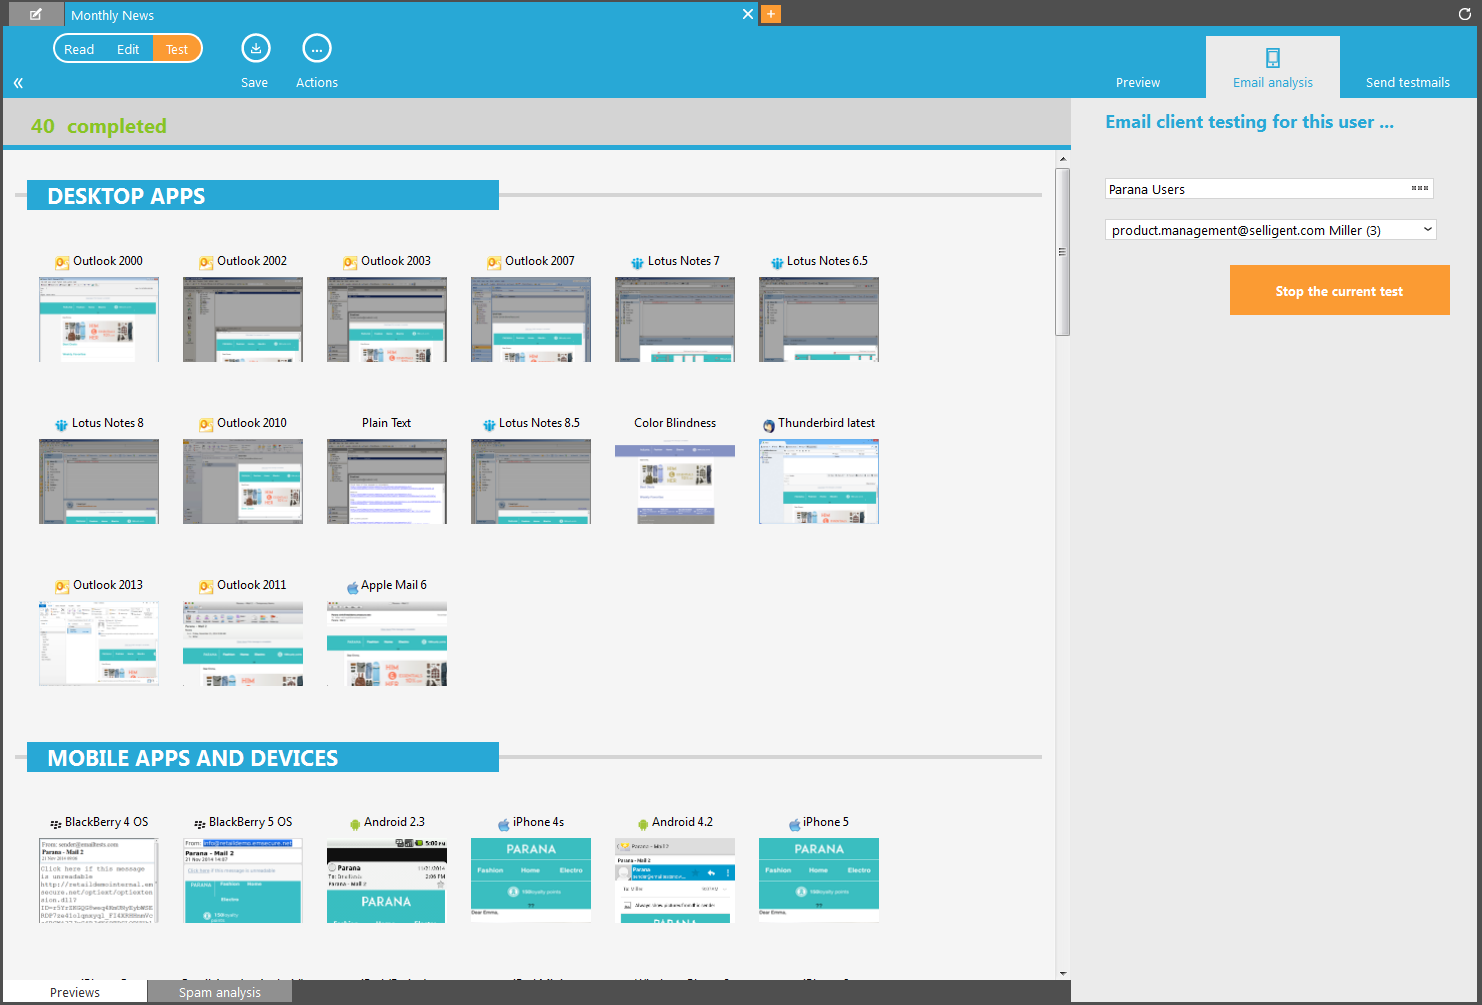
Task: Click the Email analysis phone icon
Action: [x=1272, y=58]
